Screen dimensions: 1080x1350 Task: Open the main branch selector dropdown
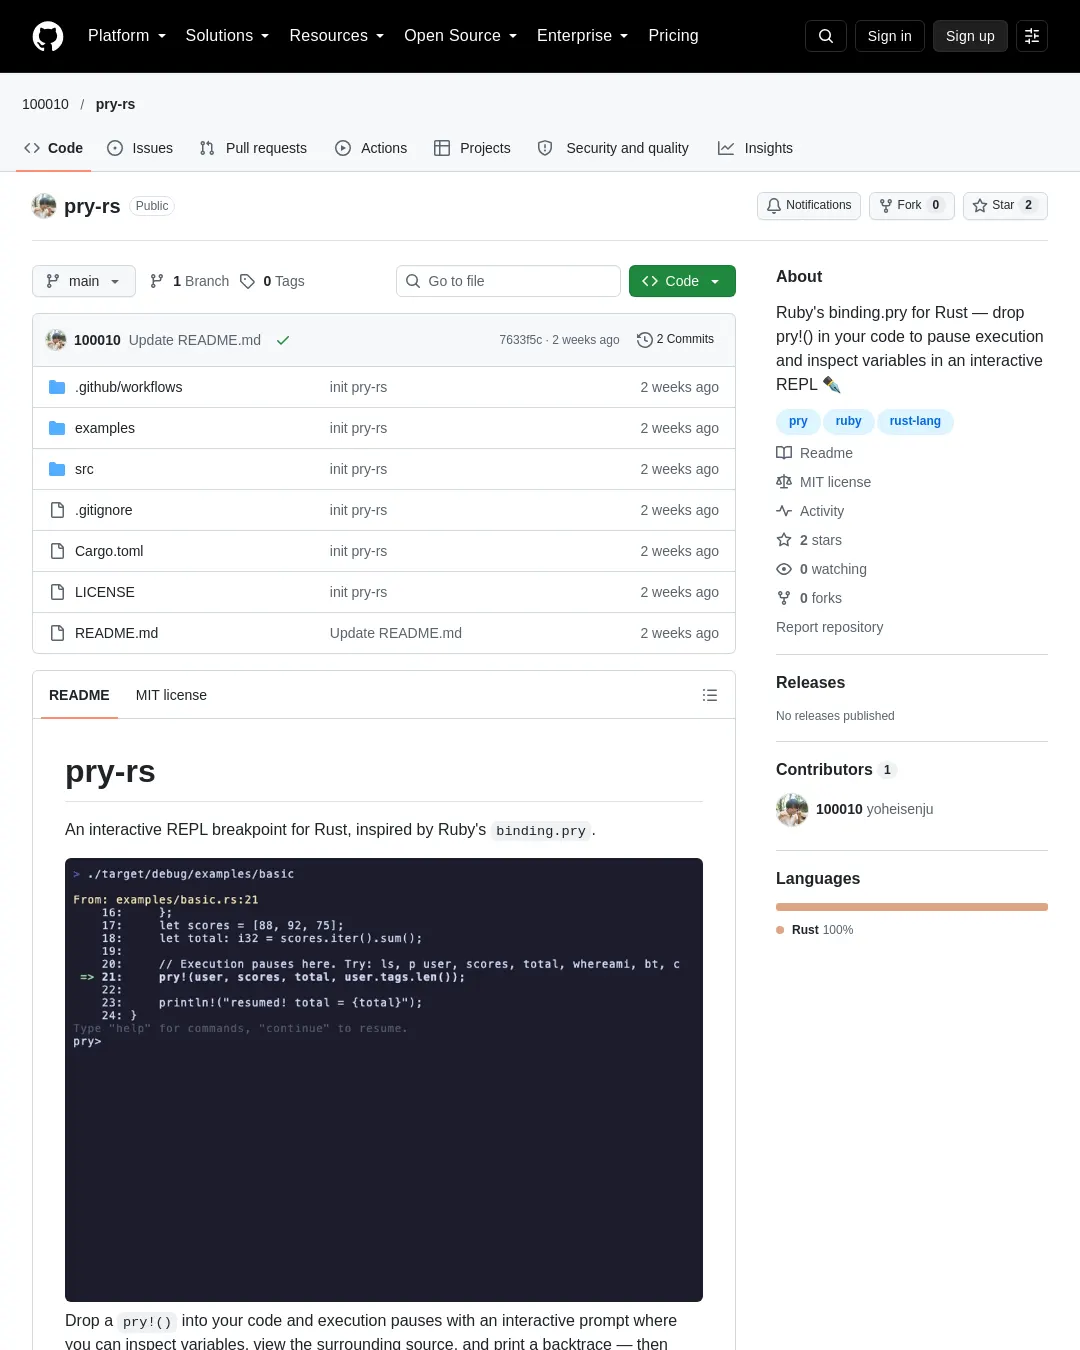pos(84,281)
